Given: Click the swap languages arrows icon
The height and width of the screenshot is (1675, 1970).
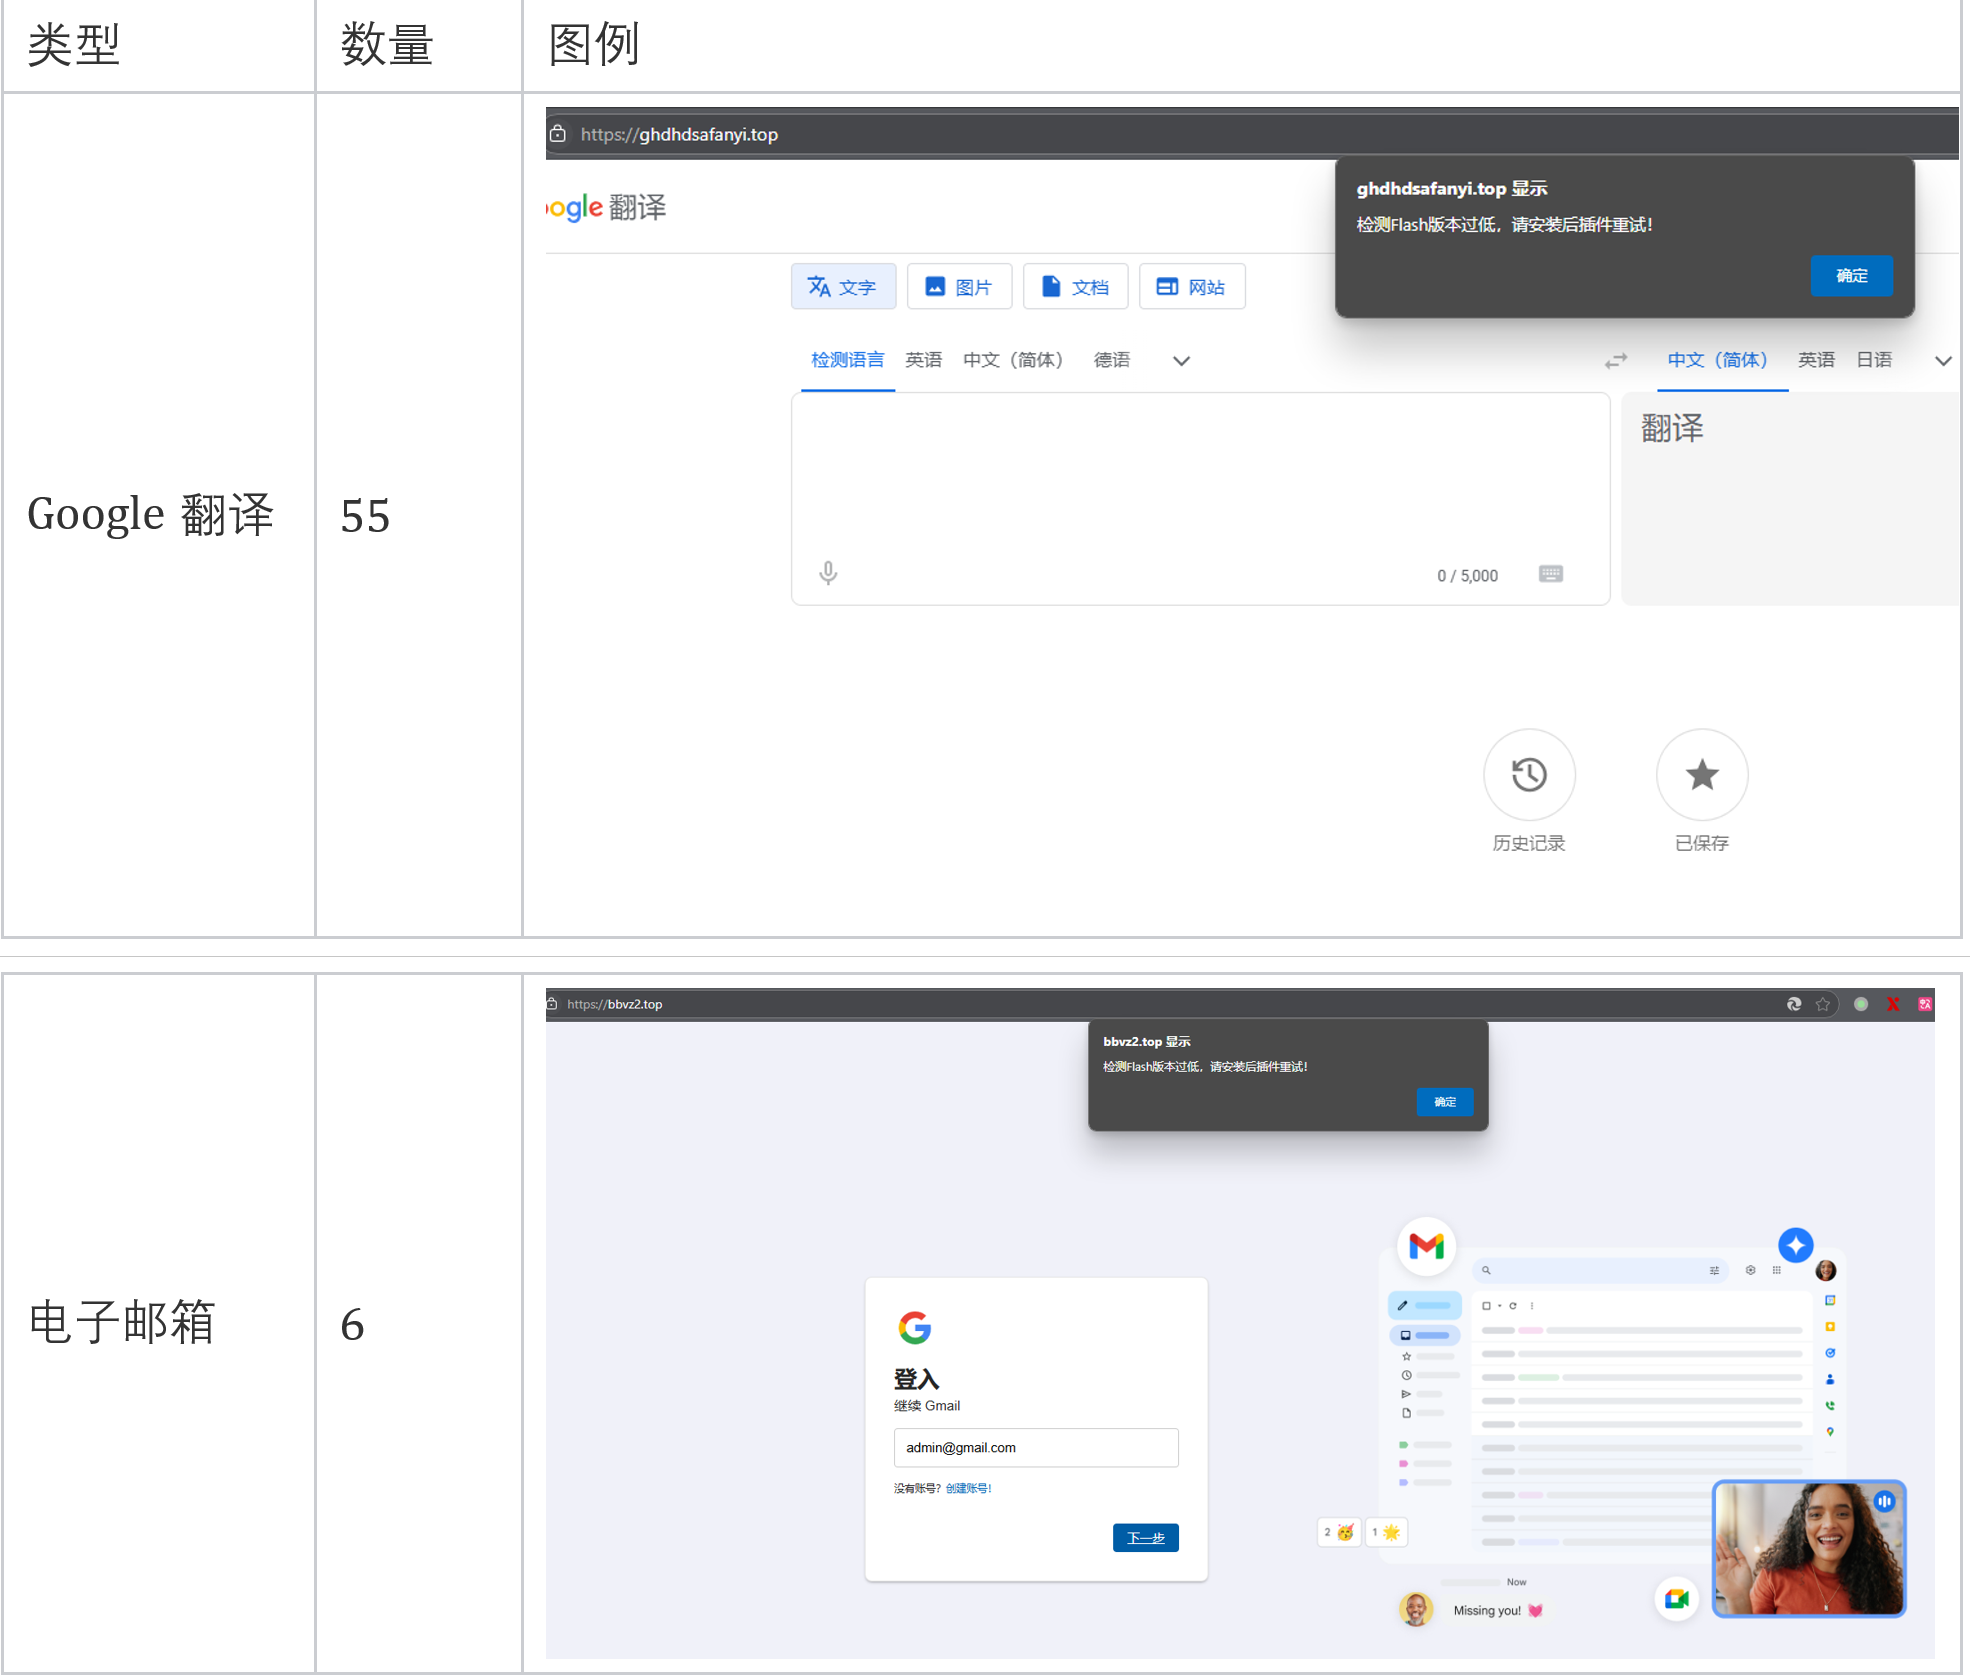Looking at the screenshot, I should click(x=1616, y=361).
